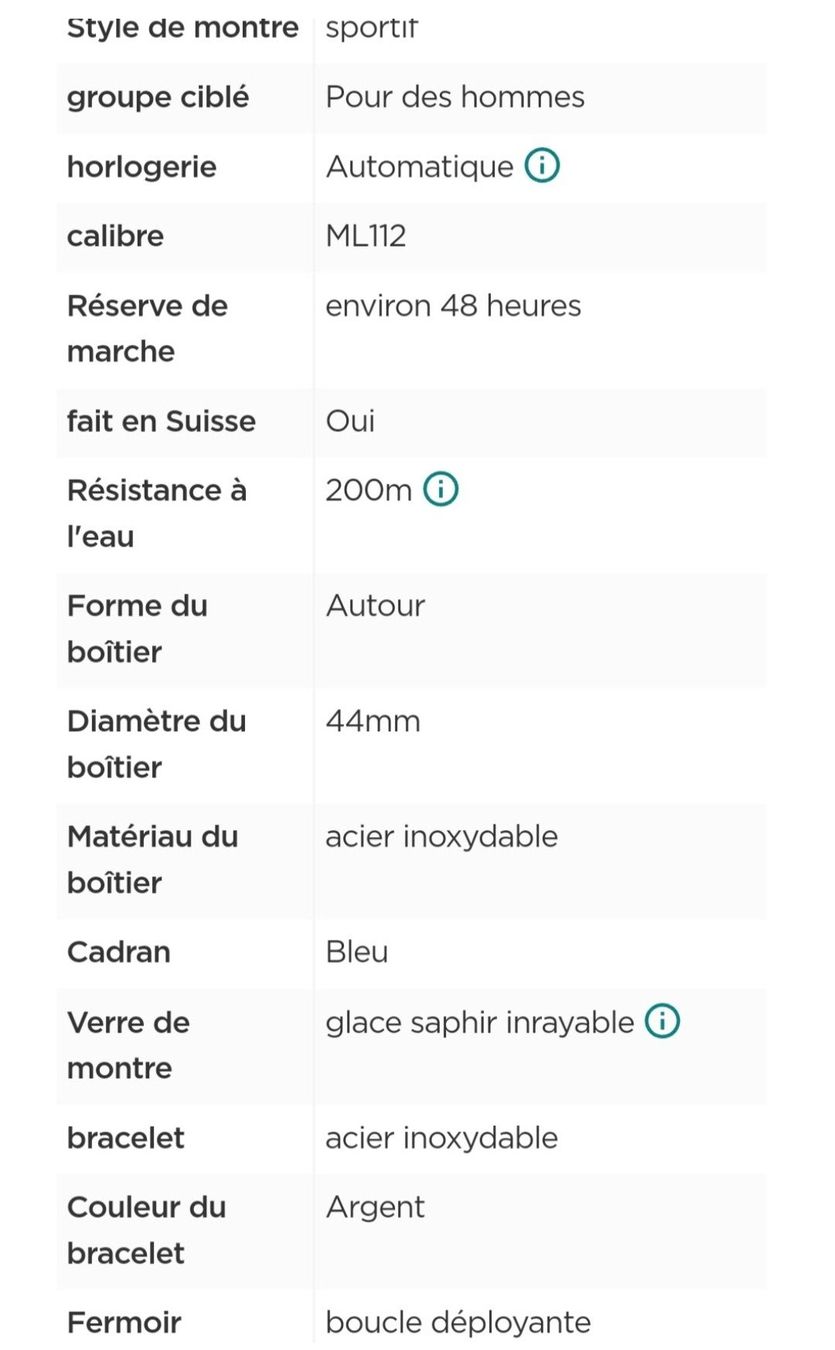
Task: Select the 'Bleu' dial value
Action: (357, 952)
